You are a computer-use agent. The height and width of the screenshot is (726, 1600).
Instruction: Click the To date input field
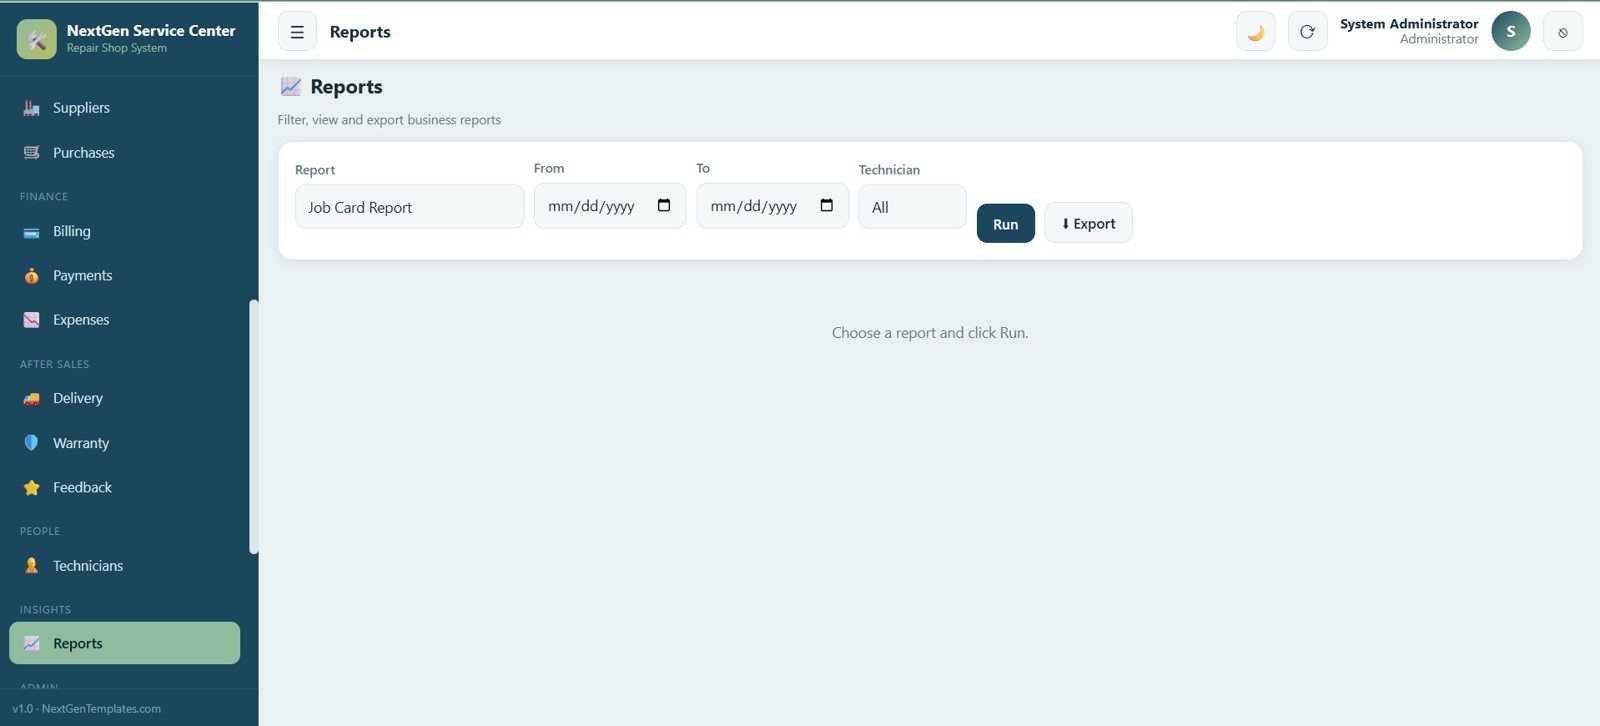coord(773,206)
